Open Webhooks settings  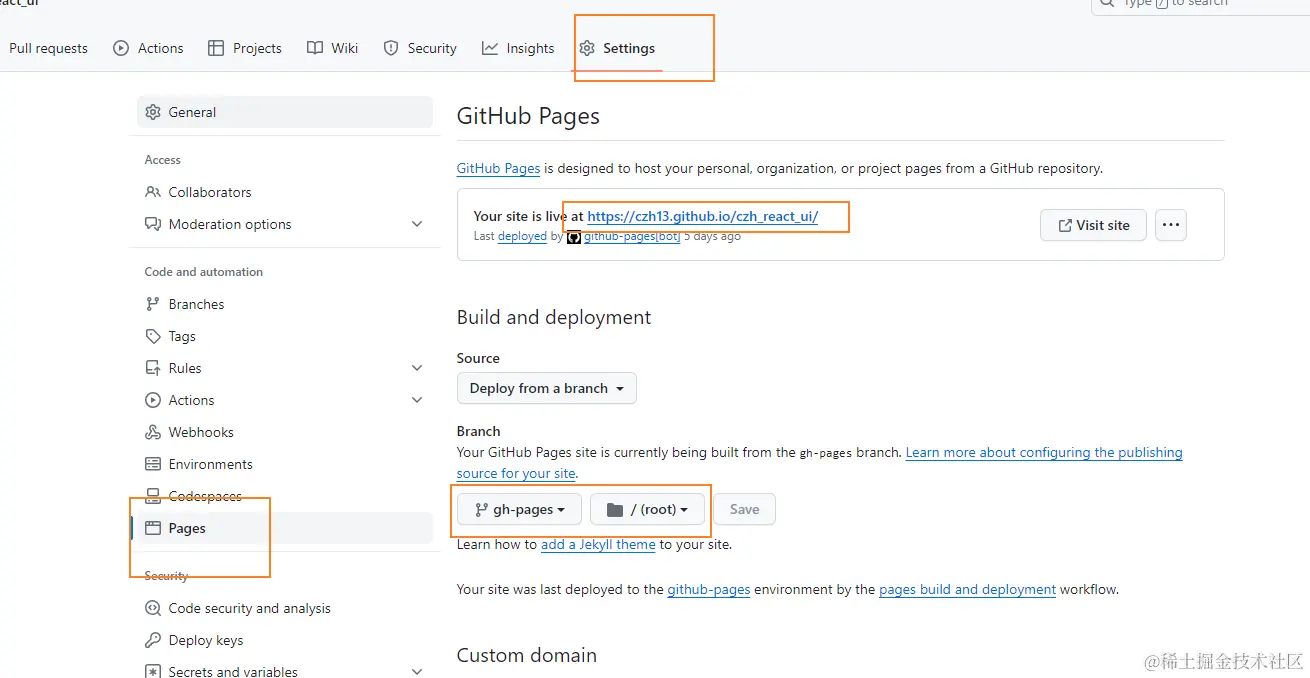coord(285,432)
